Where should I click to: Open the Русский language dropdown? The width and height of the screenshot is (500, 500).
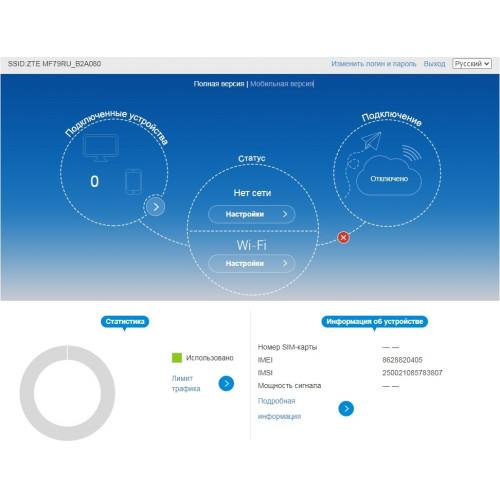(x=472, y=63)
